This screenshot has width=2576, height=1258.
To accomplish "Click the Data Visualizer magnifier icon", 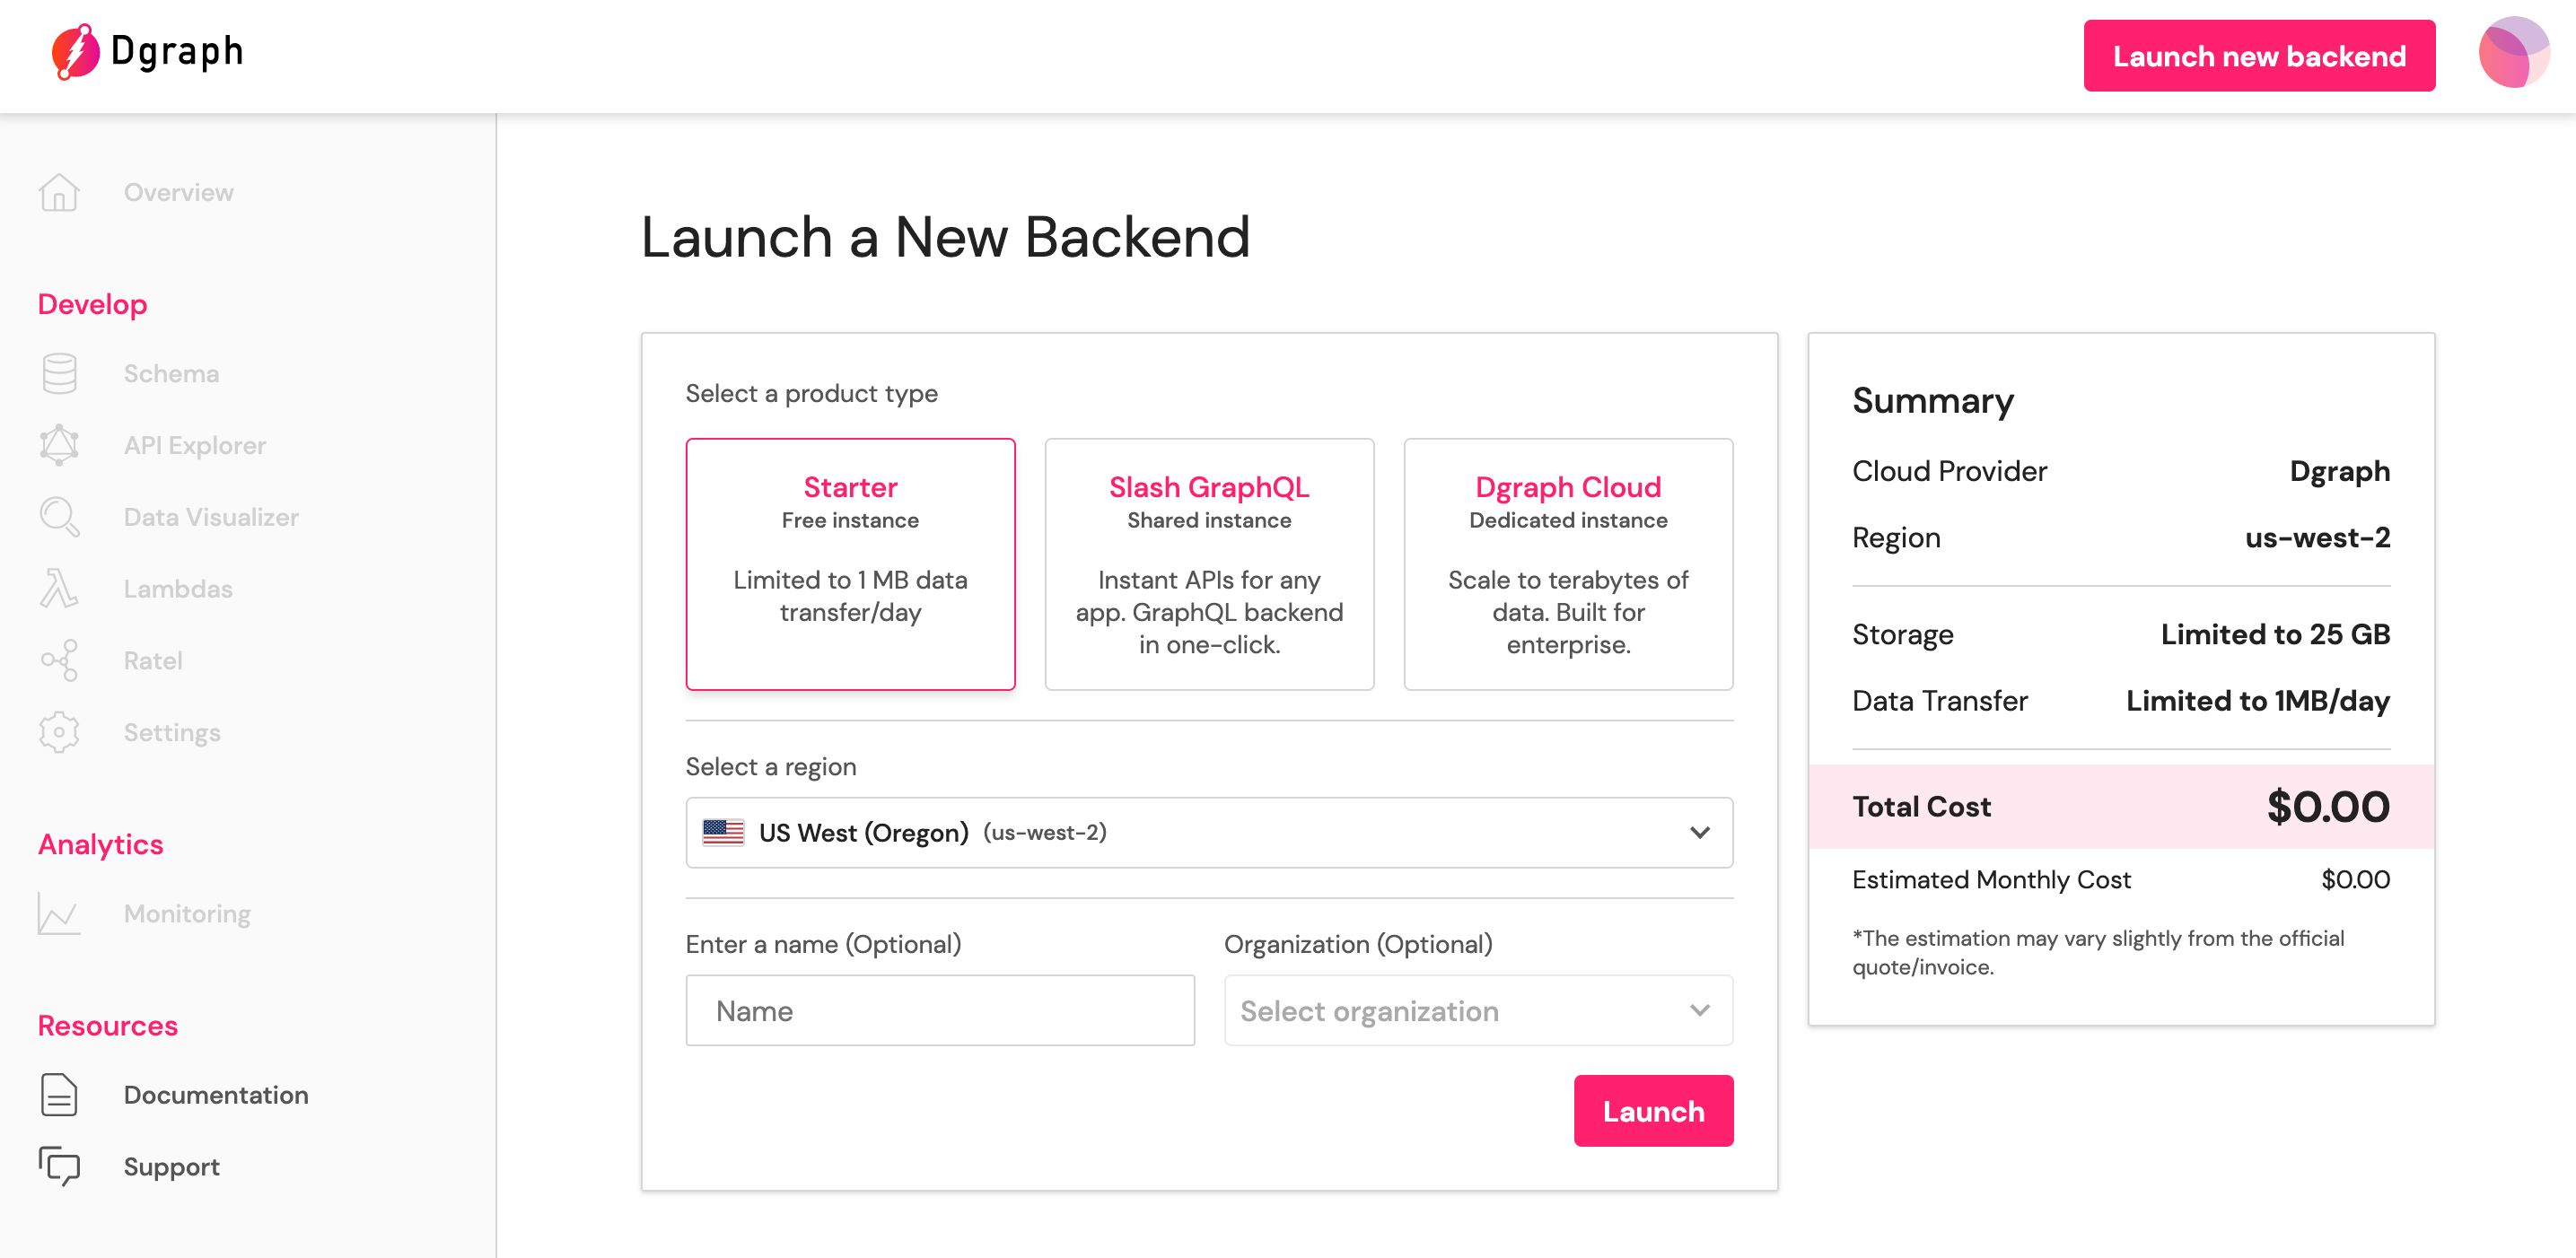I will 59,517.
